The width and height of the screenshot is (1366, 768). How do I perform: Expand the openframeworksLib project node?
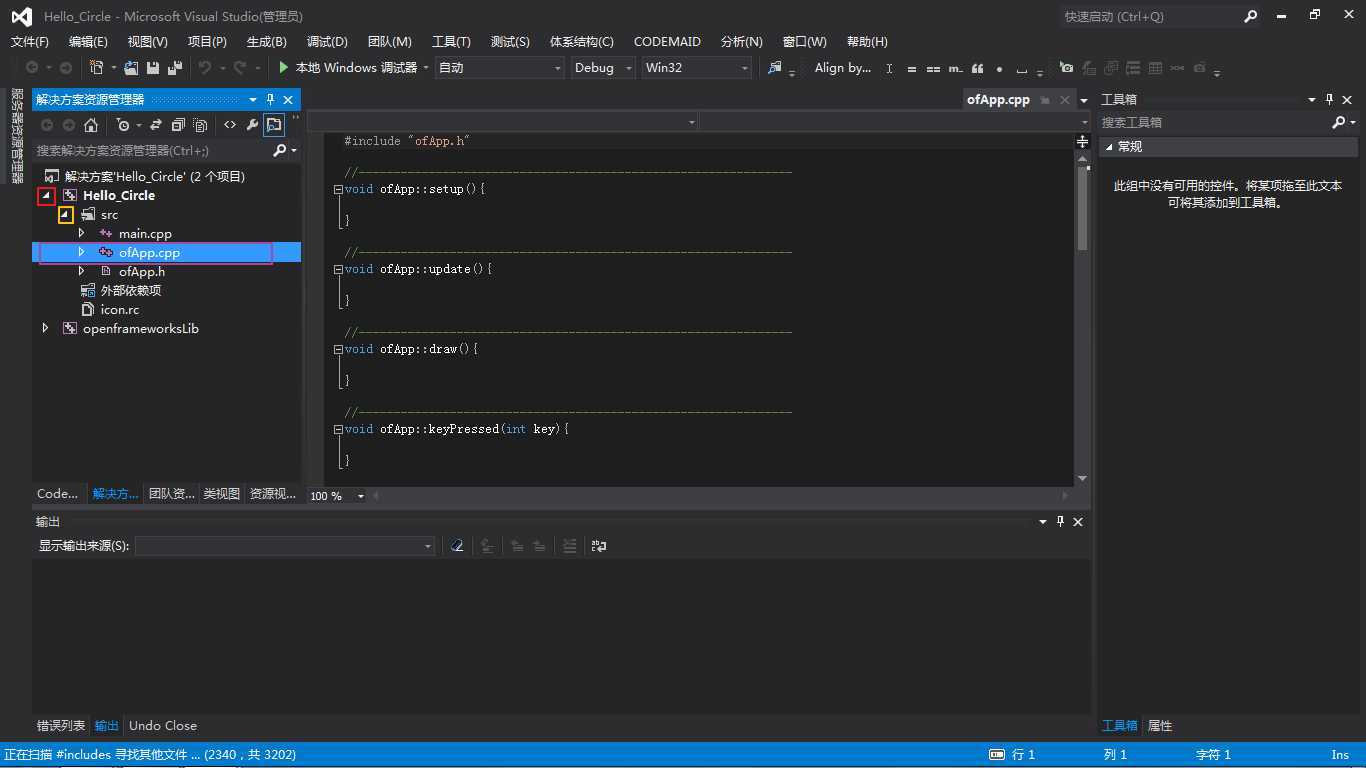[x=45, y=328]
